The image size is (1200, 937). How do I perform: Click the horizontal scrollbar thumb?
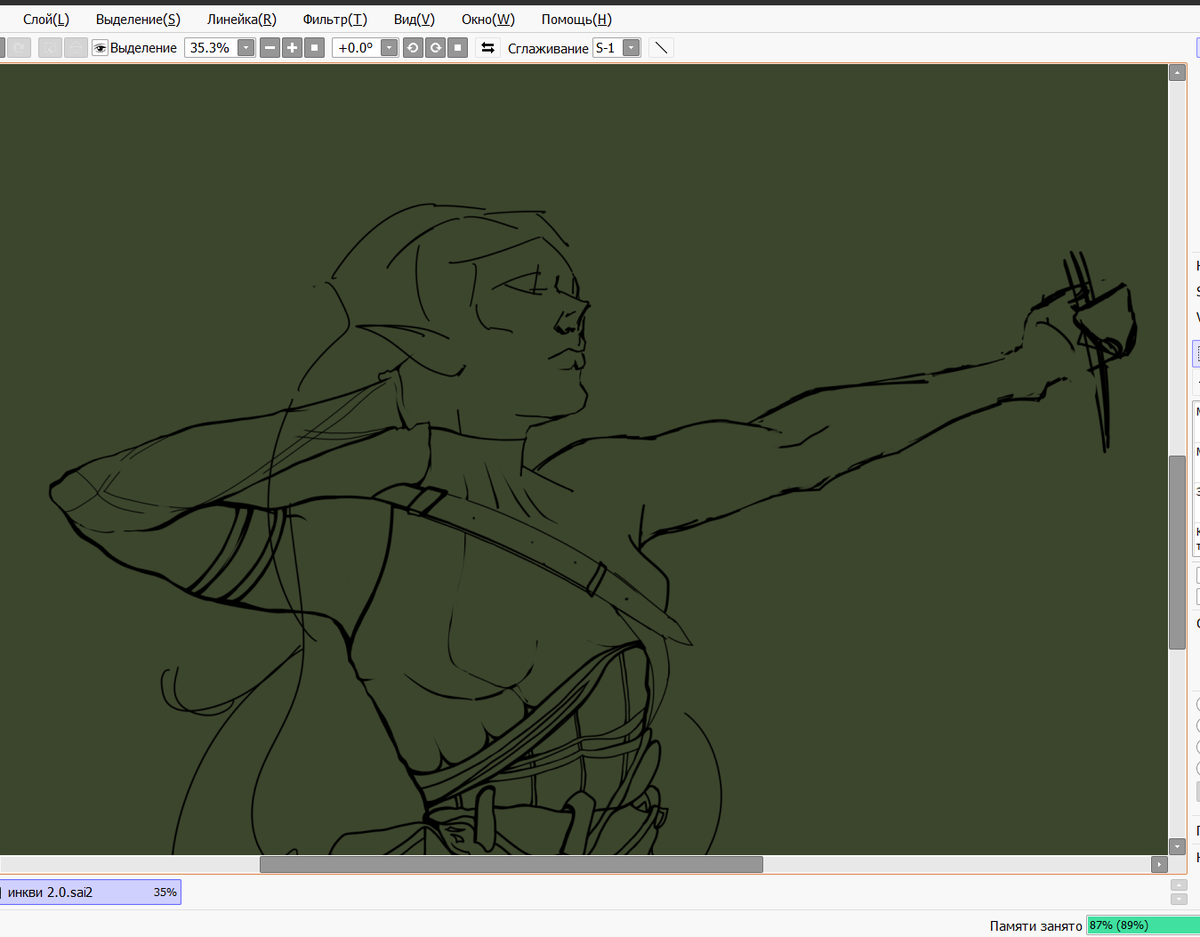pyautogui.click(x=511, y=864)
